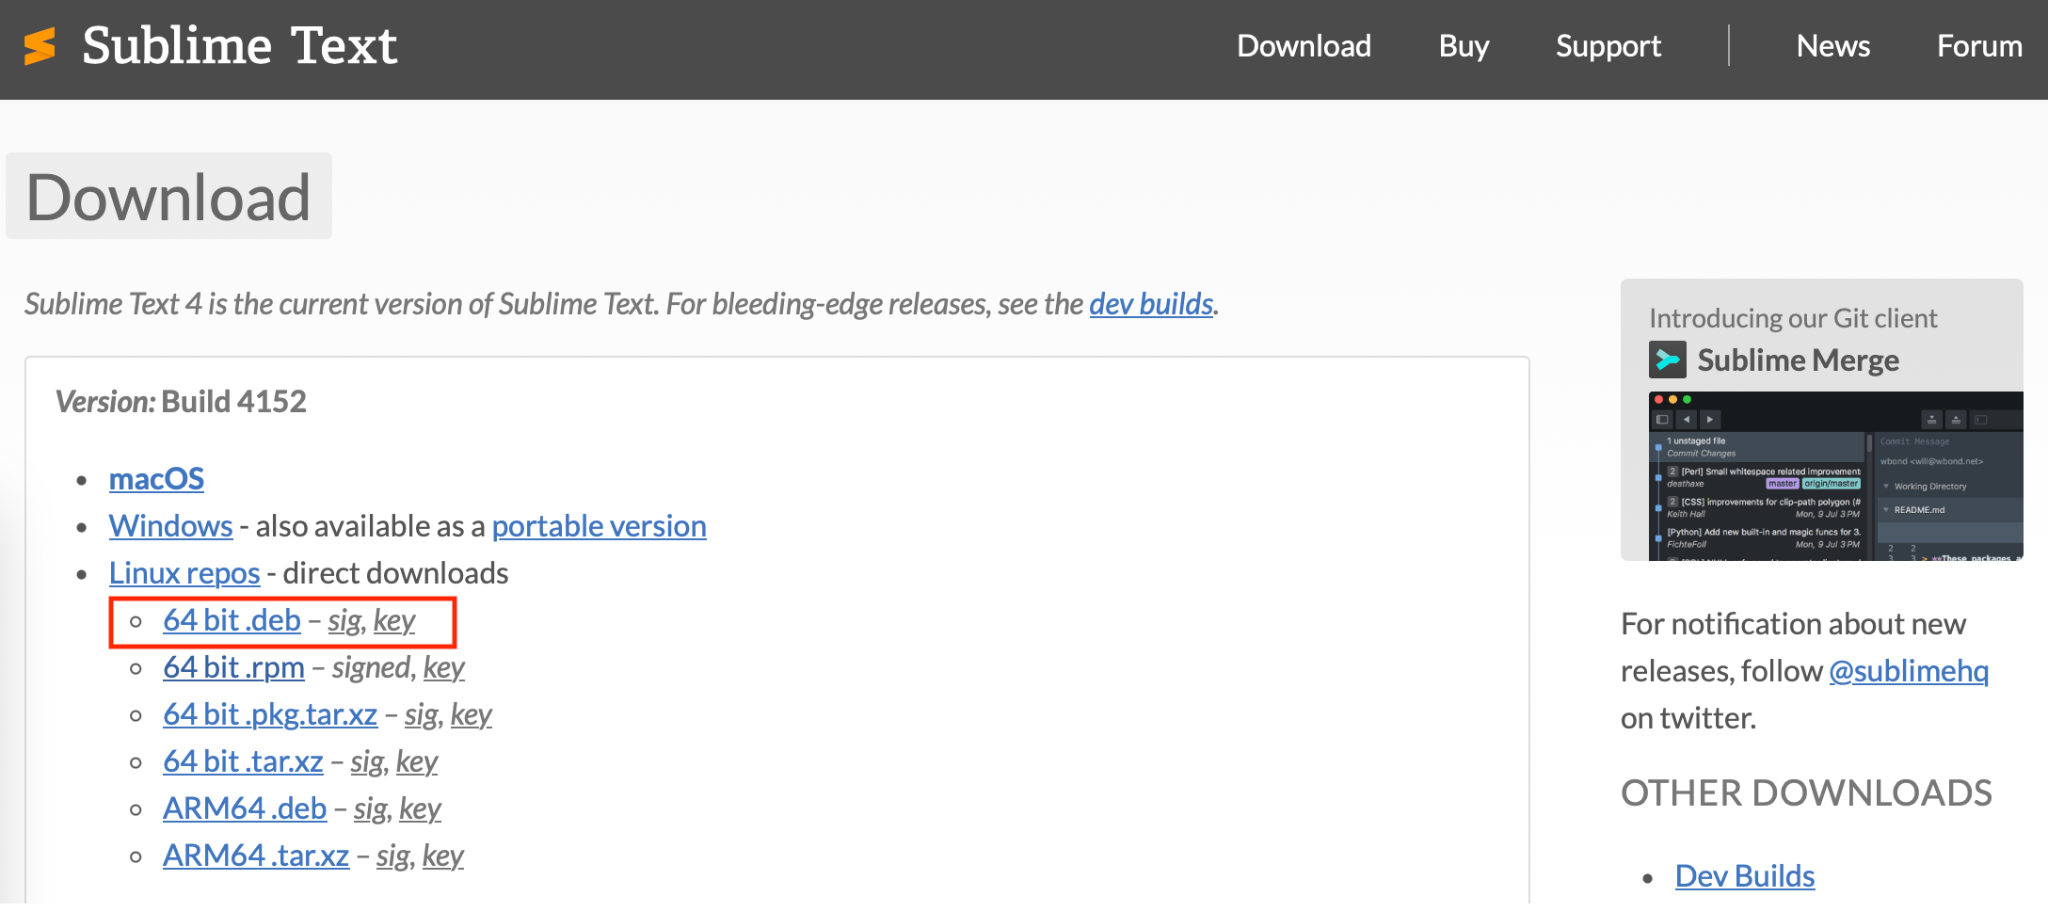
Task: Click key link for ARM64 .deb
Action: point(420,809)
